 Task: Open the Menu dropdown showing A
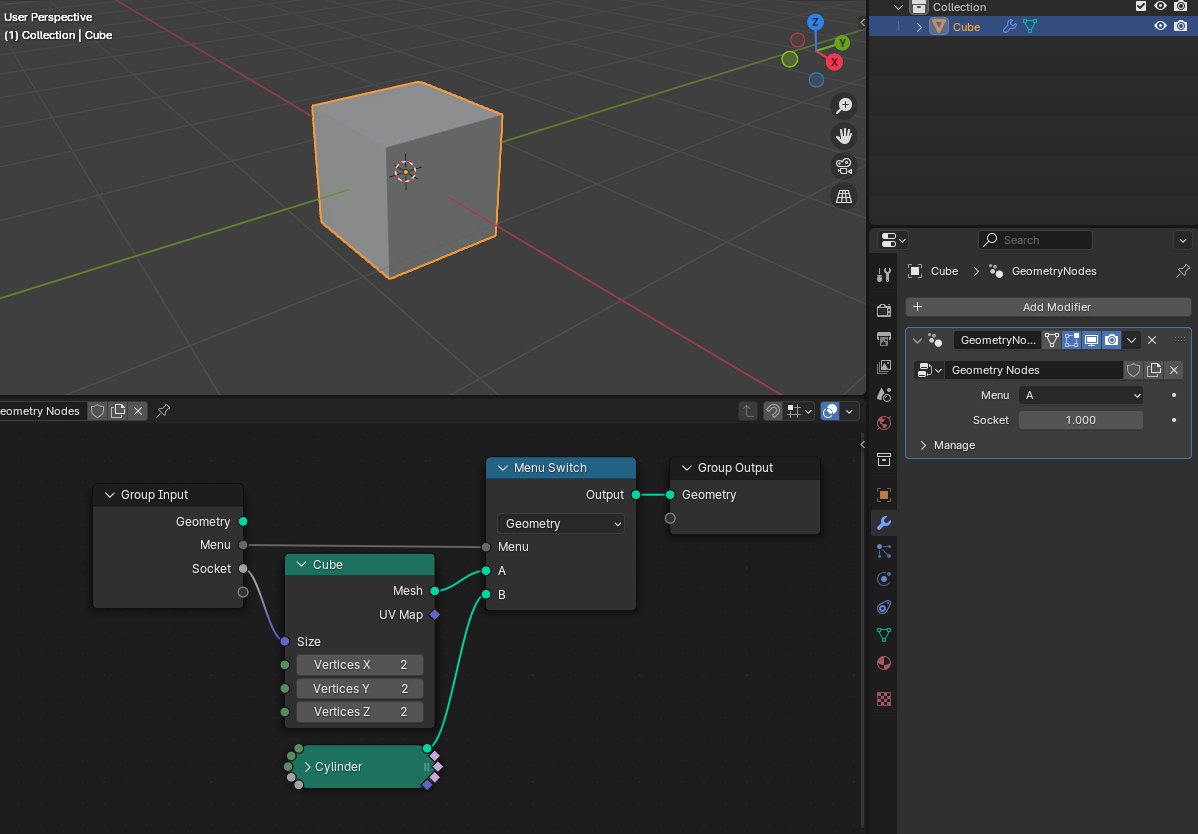pos(1080,396)
